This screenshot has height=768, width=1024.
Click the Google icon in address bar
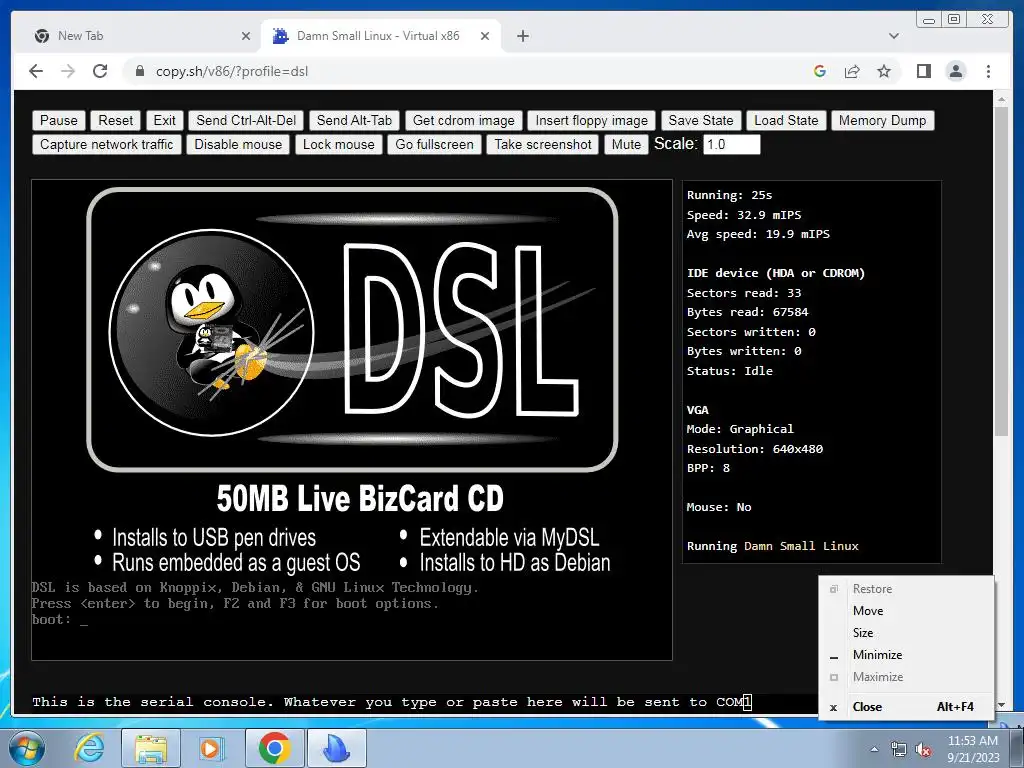point(820,71)
